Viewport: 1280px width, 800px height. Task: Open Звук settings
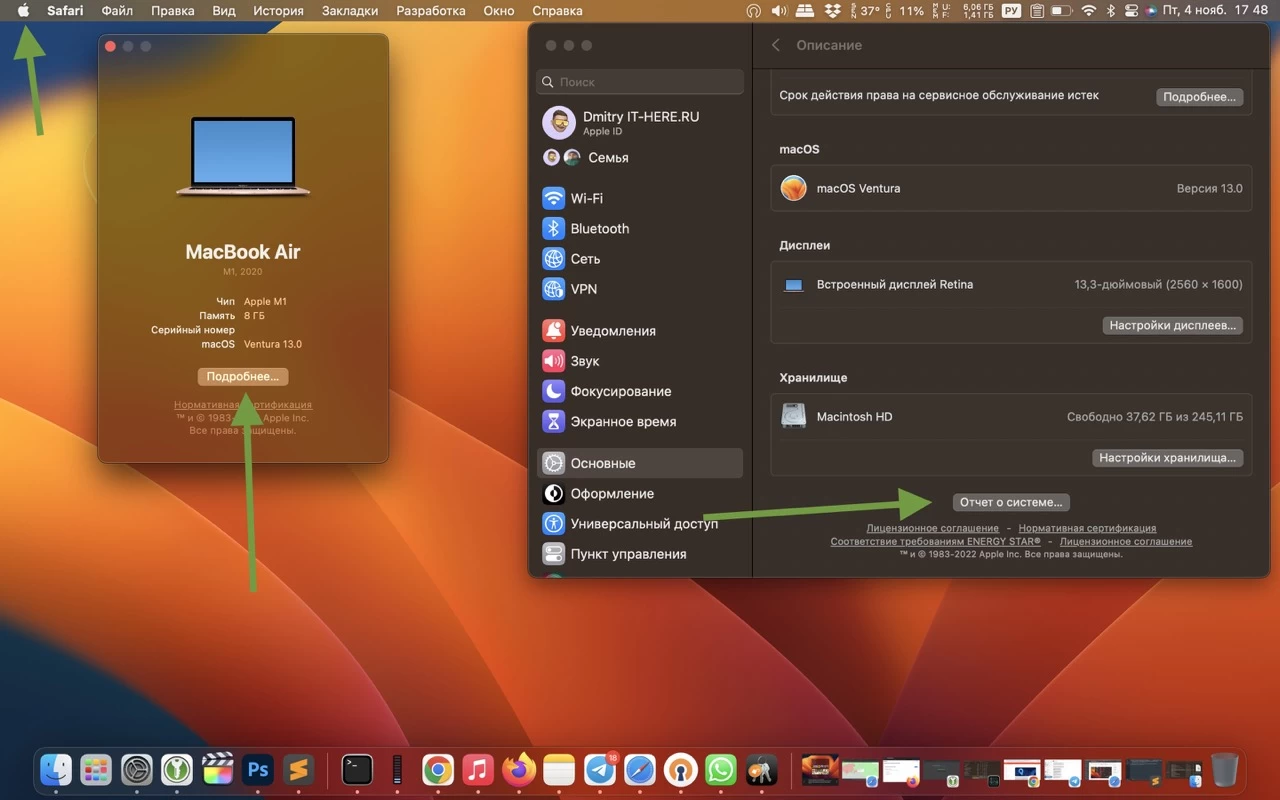point(585,361)
